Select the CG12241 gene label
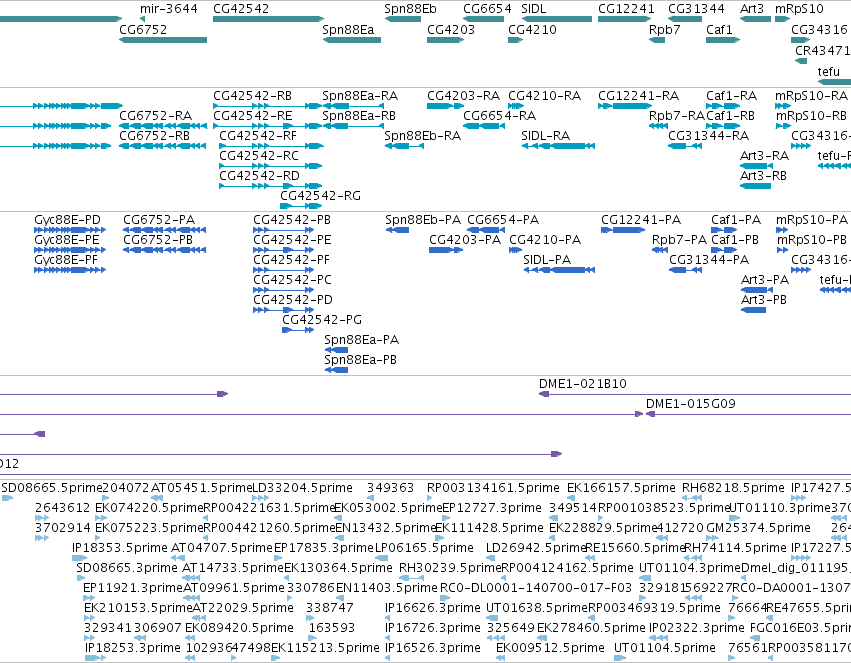Viewport: 851px width, 663px height. 626,9
